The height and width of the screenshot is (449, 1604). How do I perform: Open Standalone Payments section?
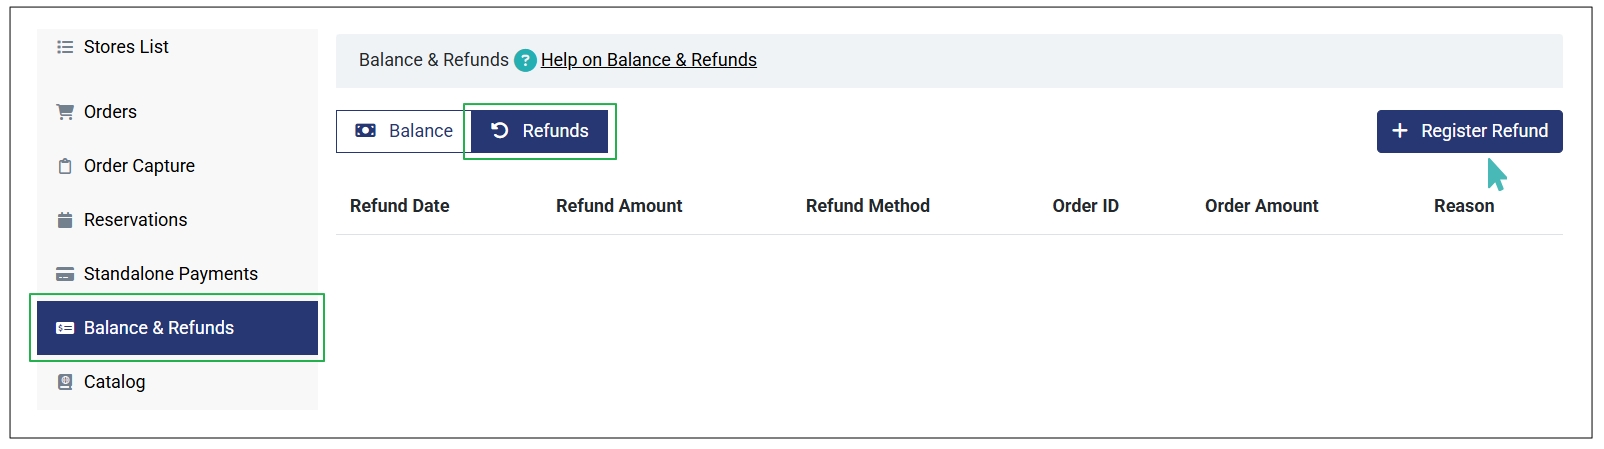click(170, 274)
